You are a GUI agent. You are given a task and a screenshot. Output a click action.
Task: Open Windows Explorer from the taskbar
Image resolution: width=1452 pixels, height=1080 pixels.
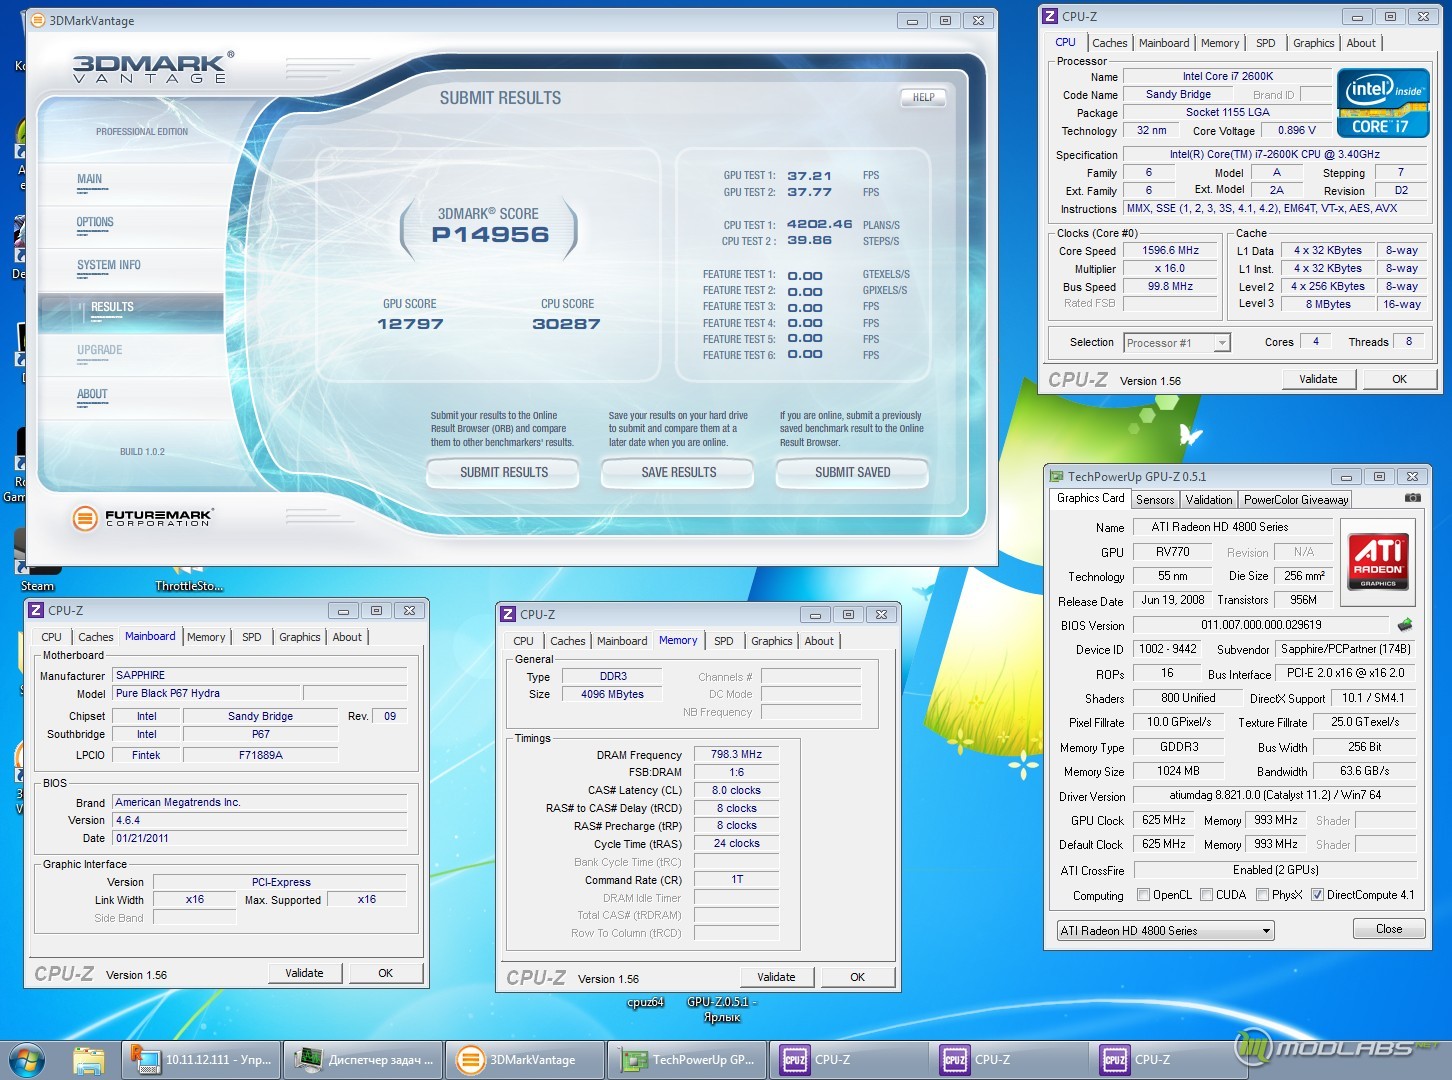pyautogui.click(x=89, y=1060)
